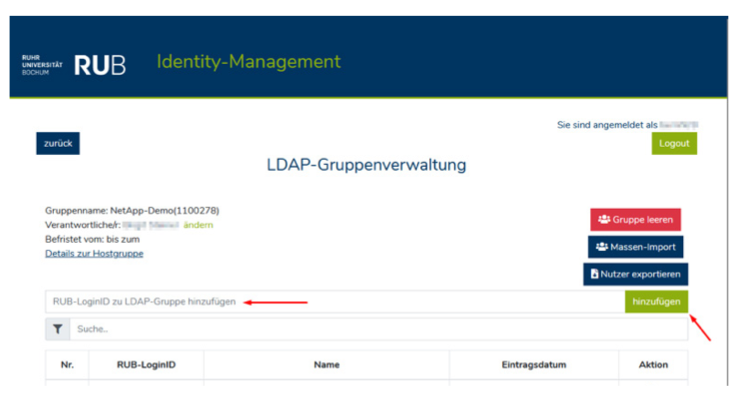Log out using the Logout button
740x402 pixels.
click(x=674, y=143)
